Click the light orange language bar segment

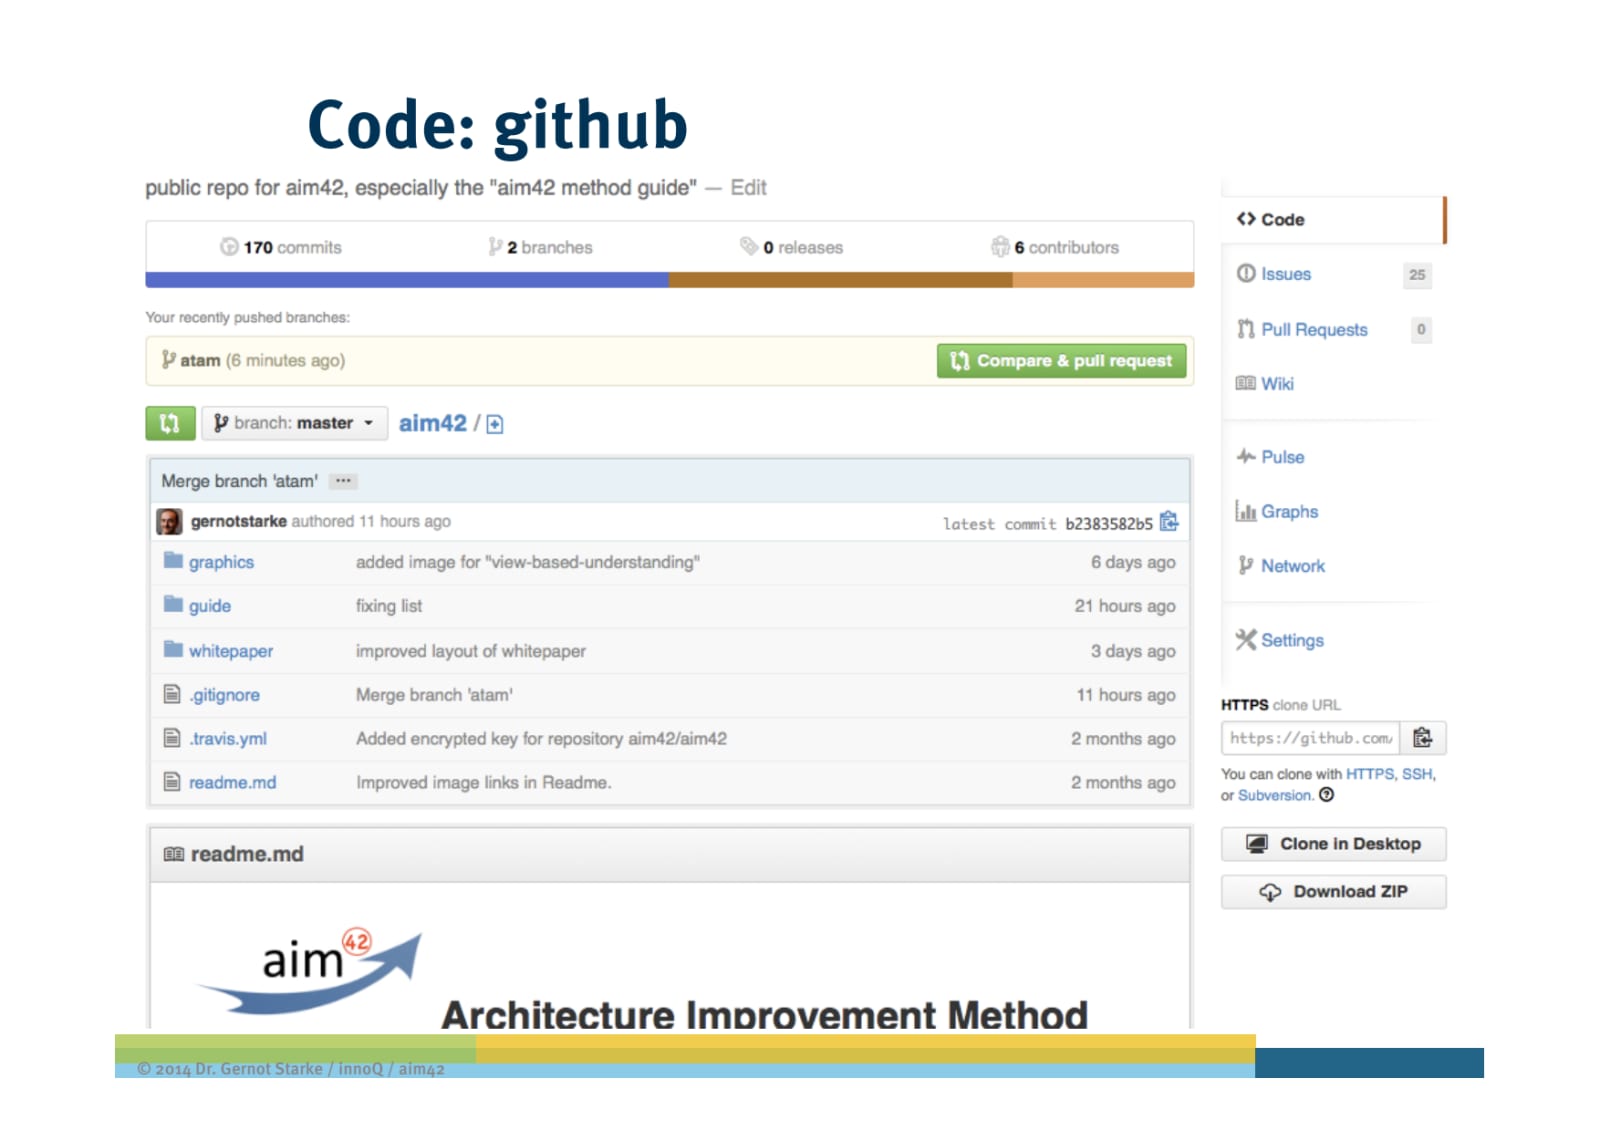tap(1103, 280)
